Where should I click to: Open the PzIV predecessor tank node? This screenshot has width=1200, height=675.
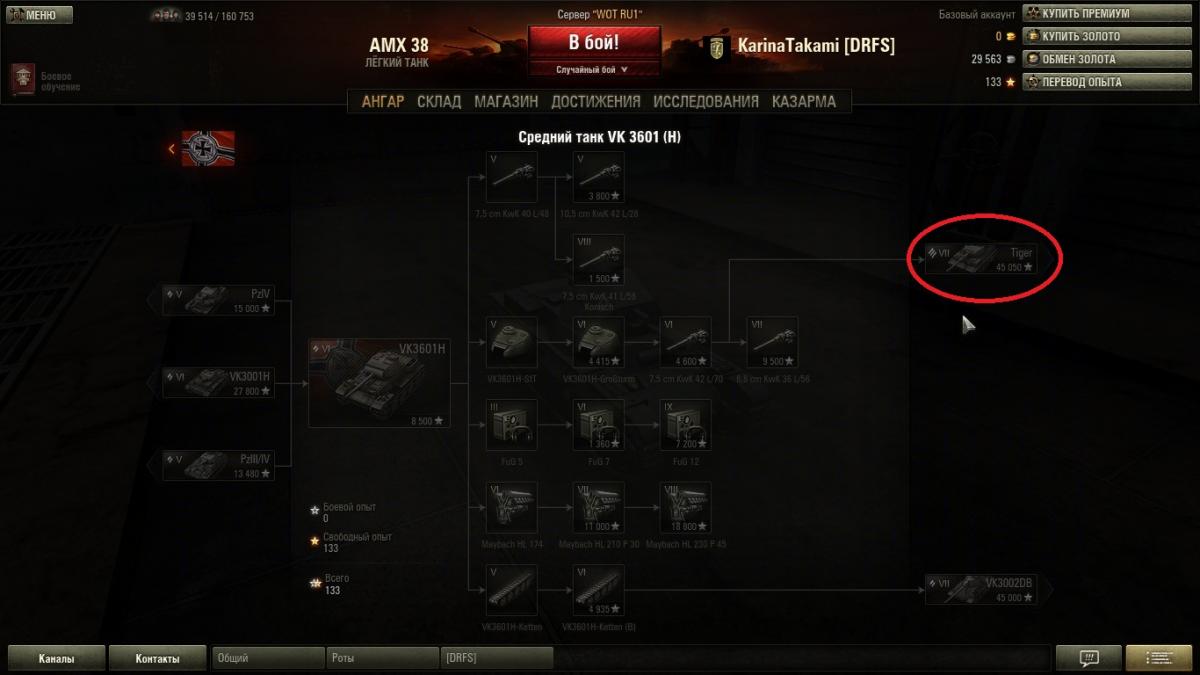(x=219, y=300)
